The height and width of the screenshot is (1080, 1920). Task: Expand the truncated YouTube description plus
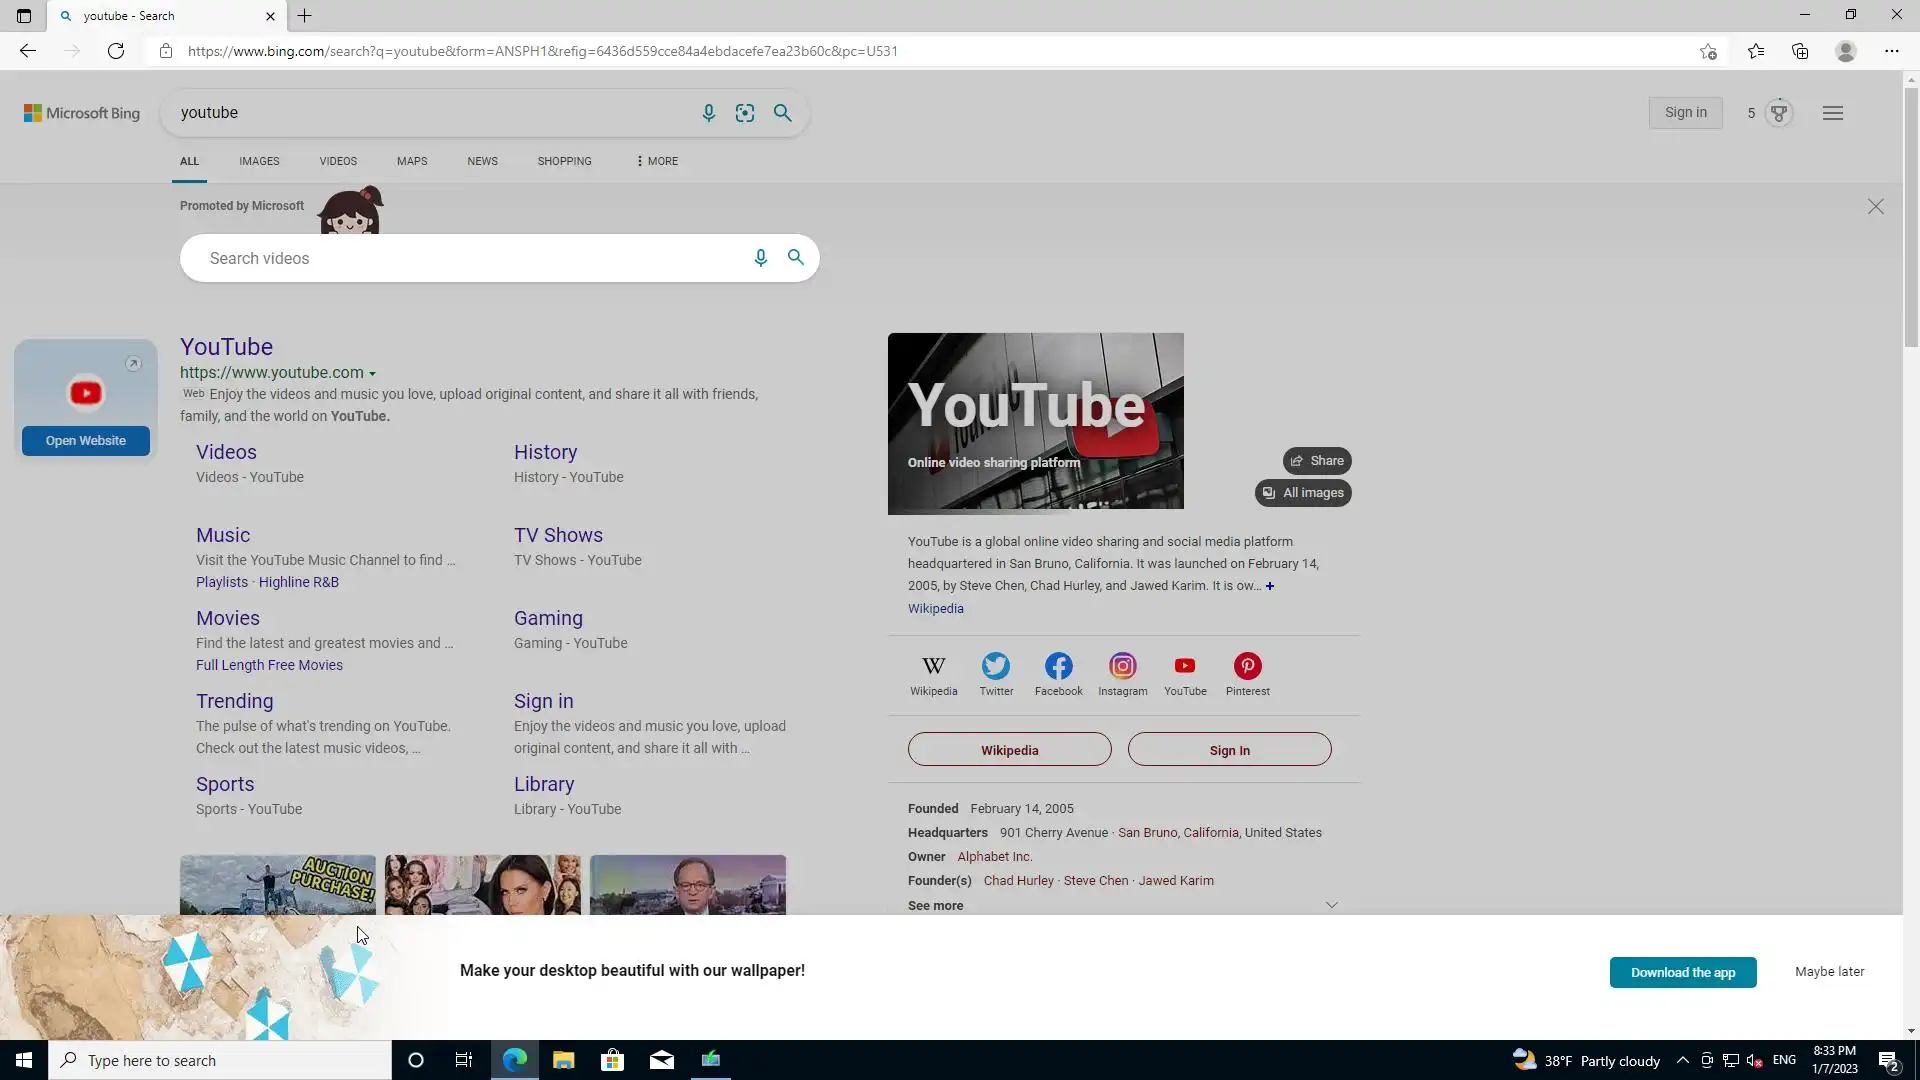click(x=1270, y=586)
